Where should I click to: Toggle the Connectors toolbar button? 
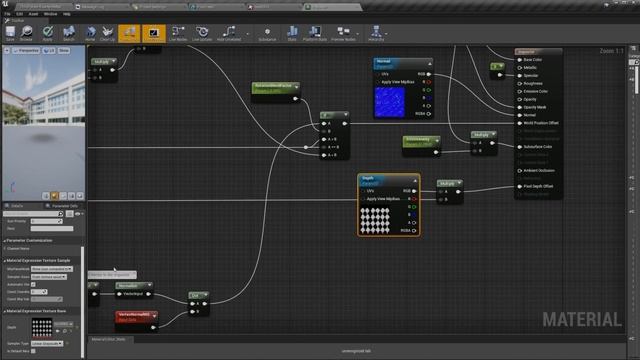[129, 33]
